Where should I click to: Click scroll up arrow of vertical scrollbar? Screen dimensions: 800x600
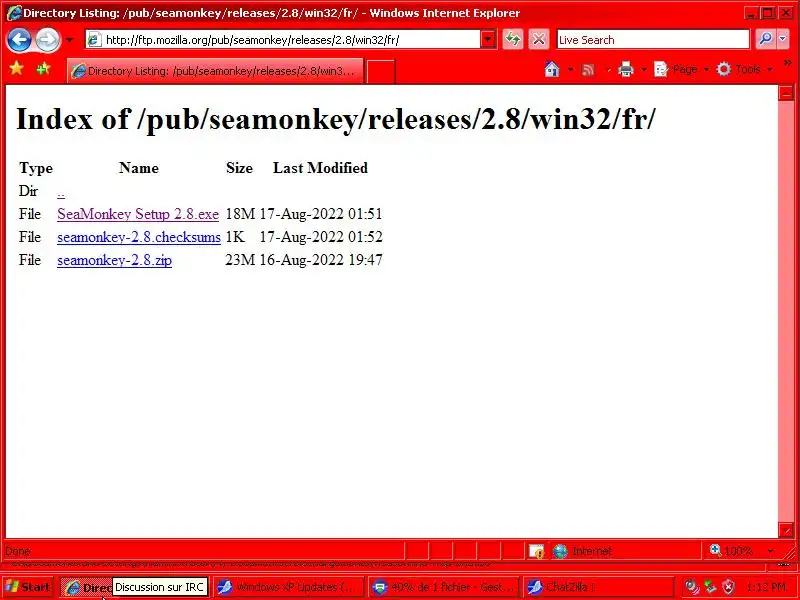pos(786,93)
